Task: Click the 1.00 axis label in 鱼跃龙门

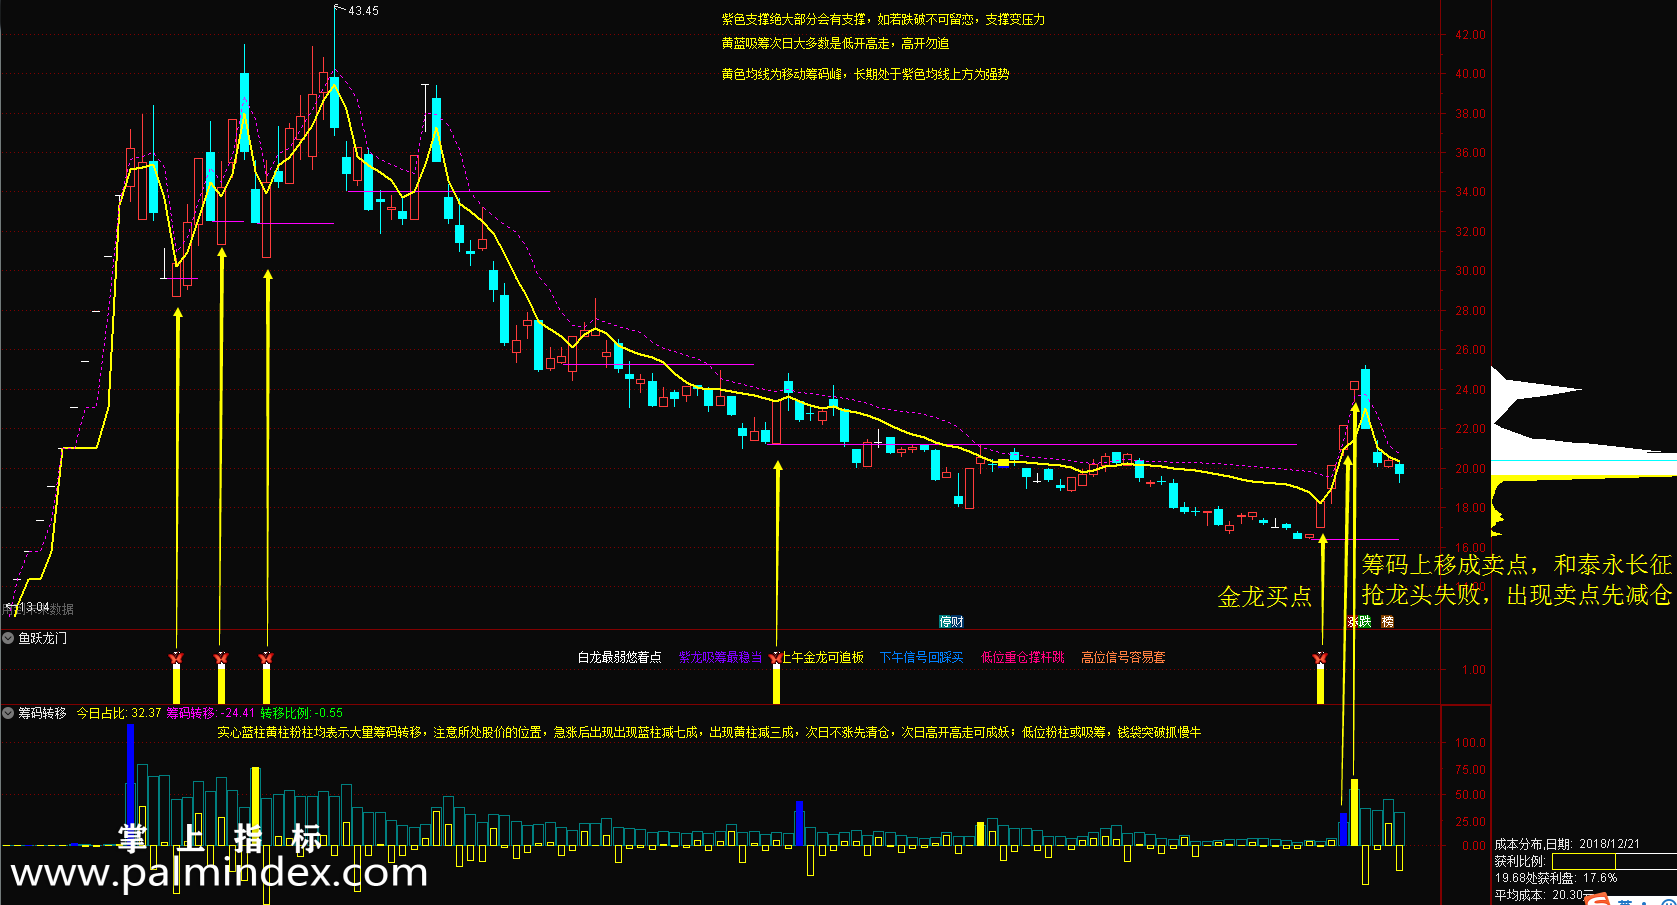Action: 1474,670
